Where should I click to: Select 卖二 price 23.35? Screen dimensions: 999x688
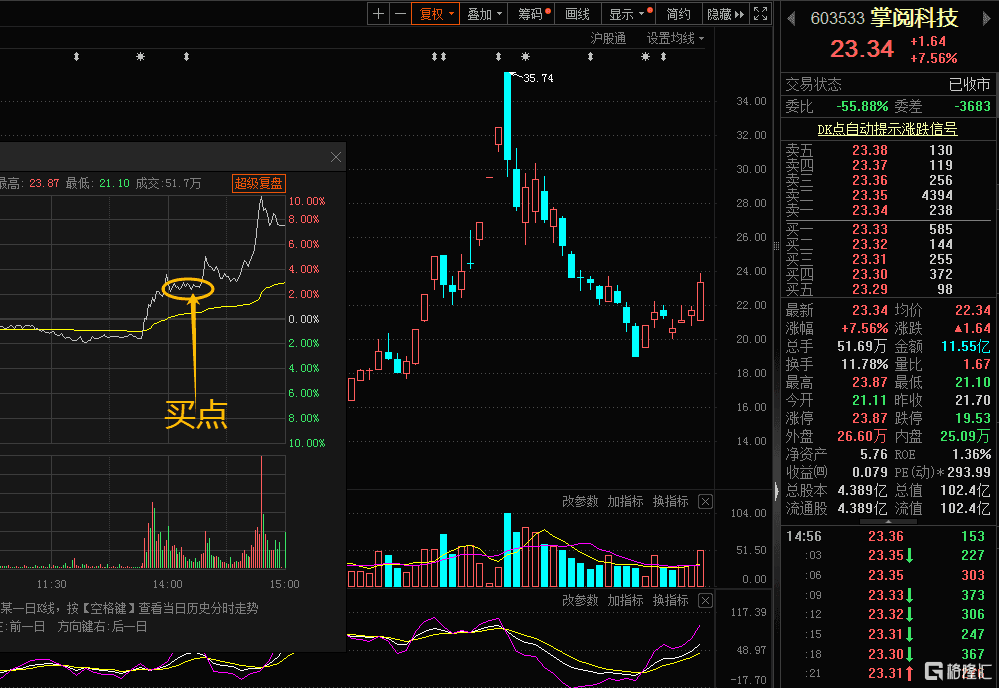pos(870,195)
